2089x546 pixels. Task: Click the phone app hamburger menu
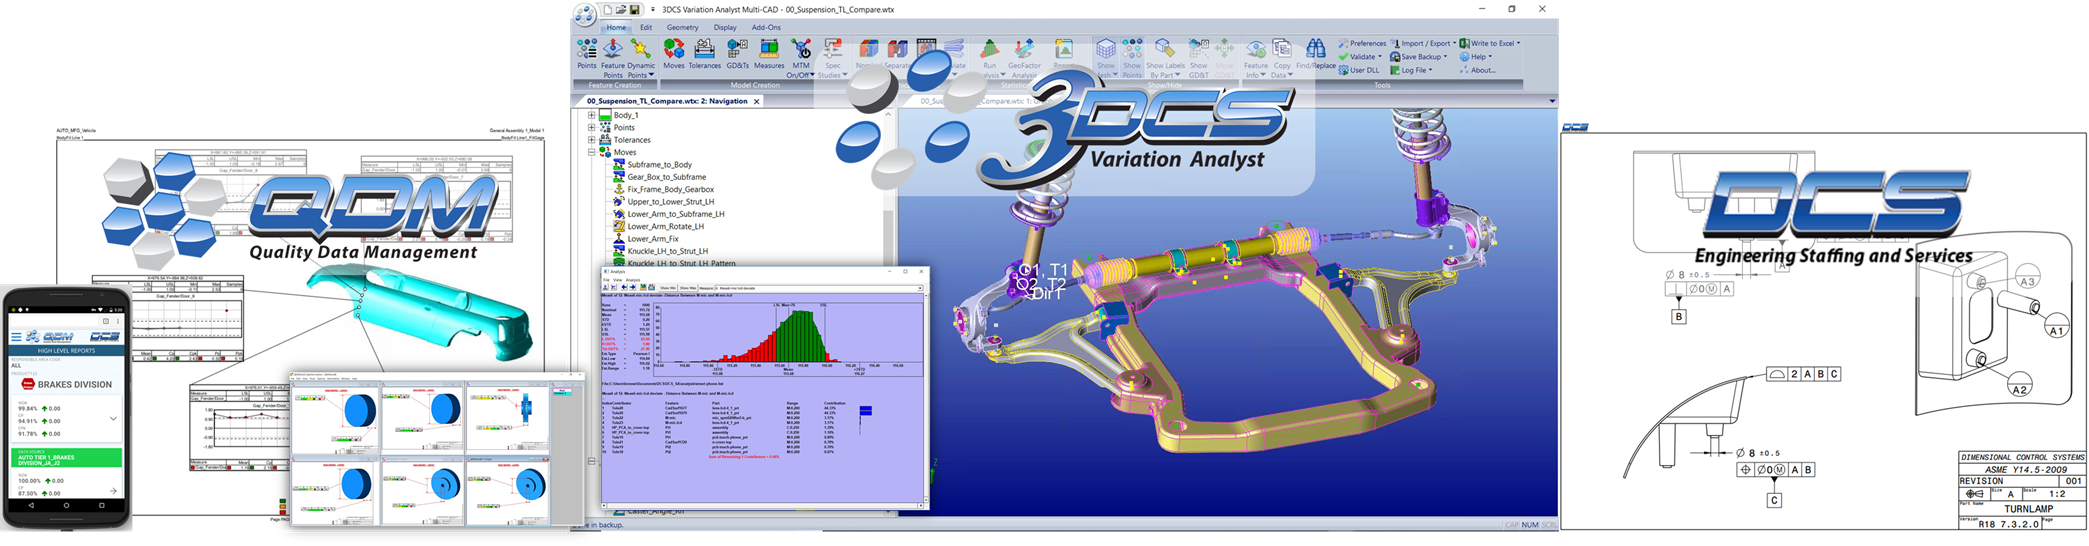16,337
